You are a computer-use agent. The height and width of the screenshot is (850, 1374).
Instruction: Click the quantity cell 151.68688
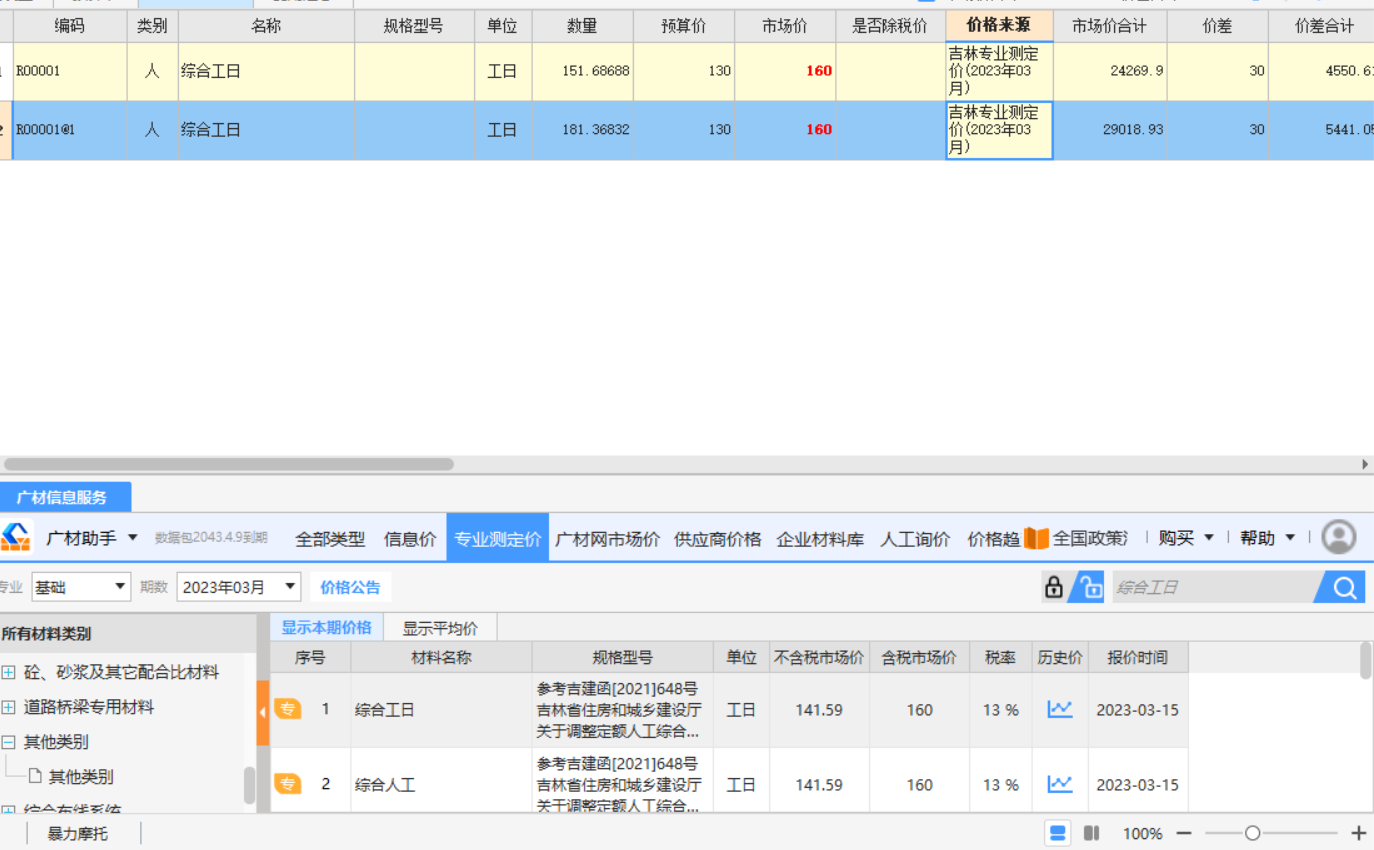point(582,71)
